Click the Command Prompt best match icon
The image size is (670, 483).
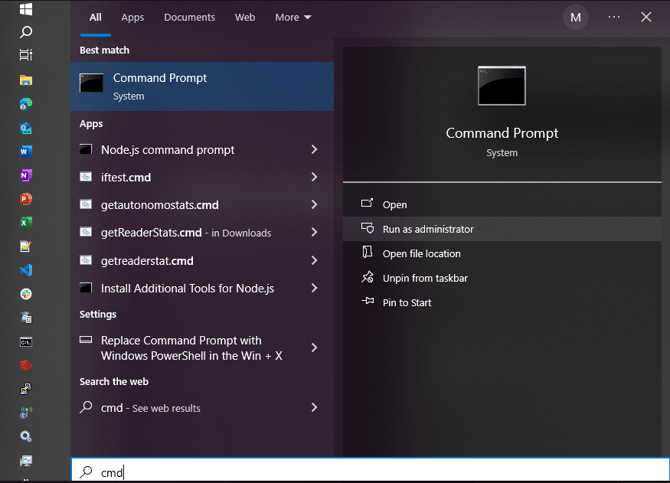coord(91,83)
